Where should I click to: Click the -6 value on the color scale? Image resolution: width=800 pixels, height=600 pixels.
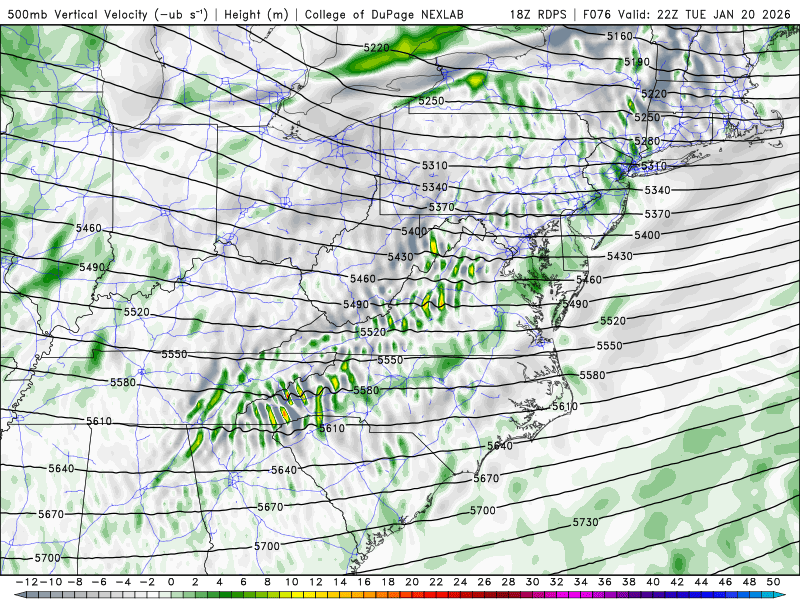tap(99, 582)
